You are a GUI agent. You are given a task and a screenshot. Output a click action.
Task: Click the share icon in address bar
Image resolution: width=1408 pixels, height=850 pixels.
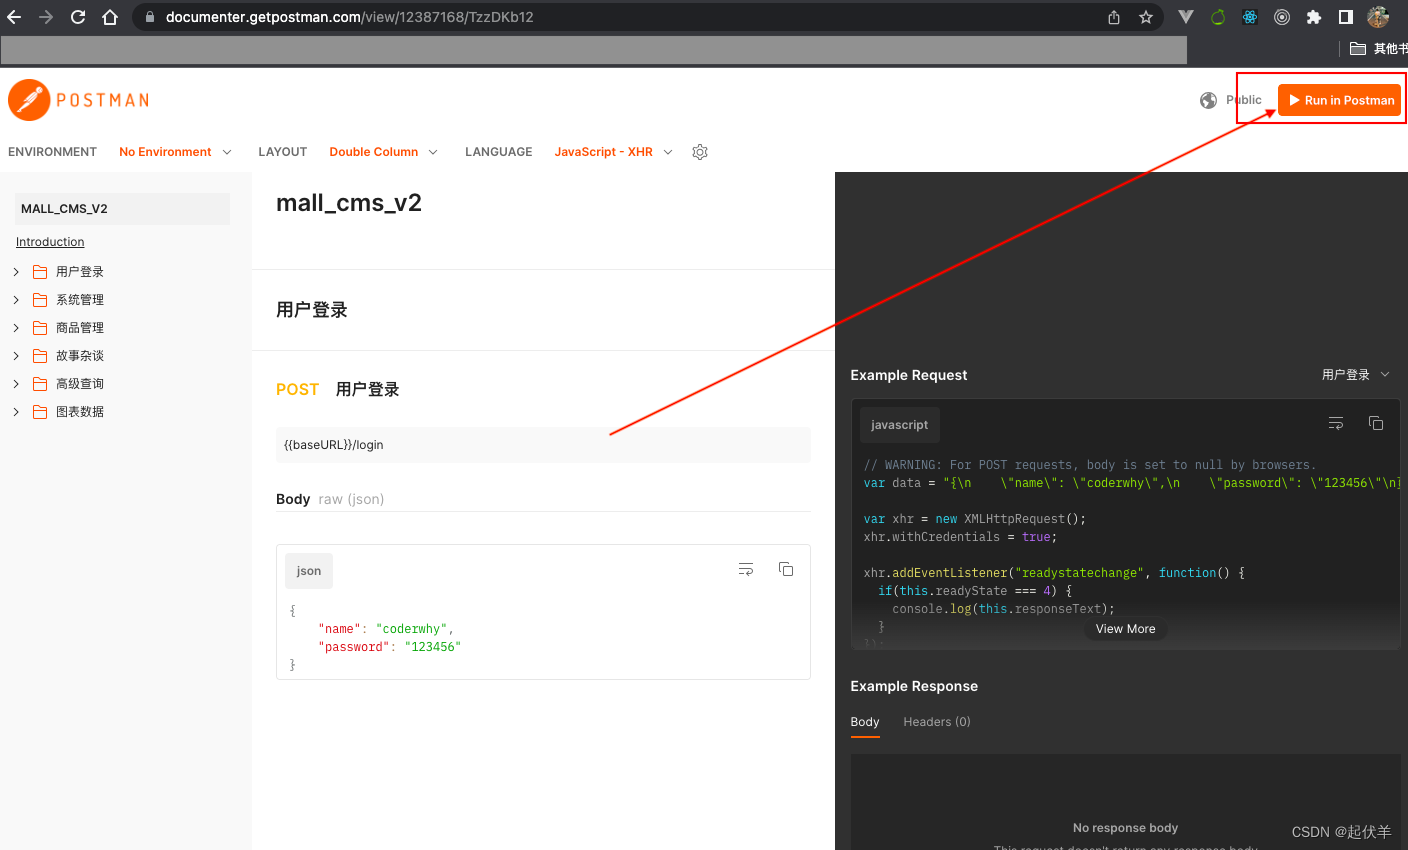pyautogui.click(x=1114, y=17)
